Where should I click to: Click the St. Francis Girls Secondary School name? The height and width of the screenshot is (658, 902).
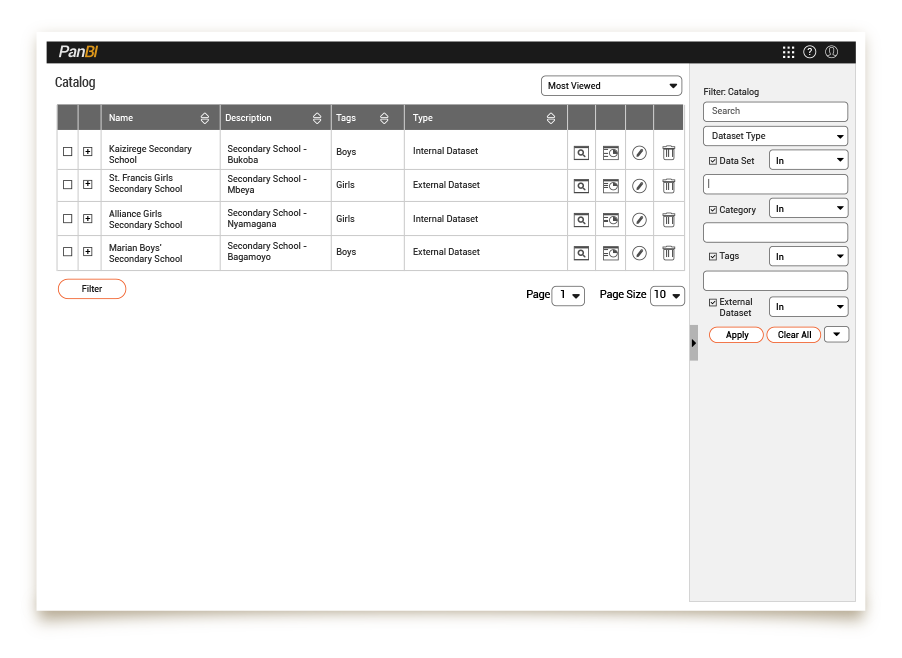point(146,183)
